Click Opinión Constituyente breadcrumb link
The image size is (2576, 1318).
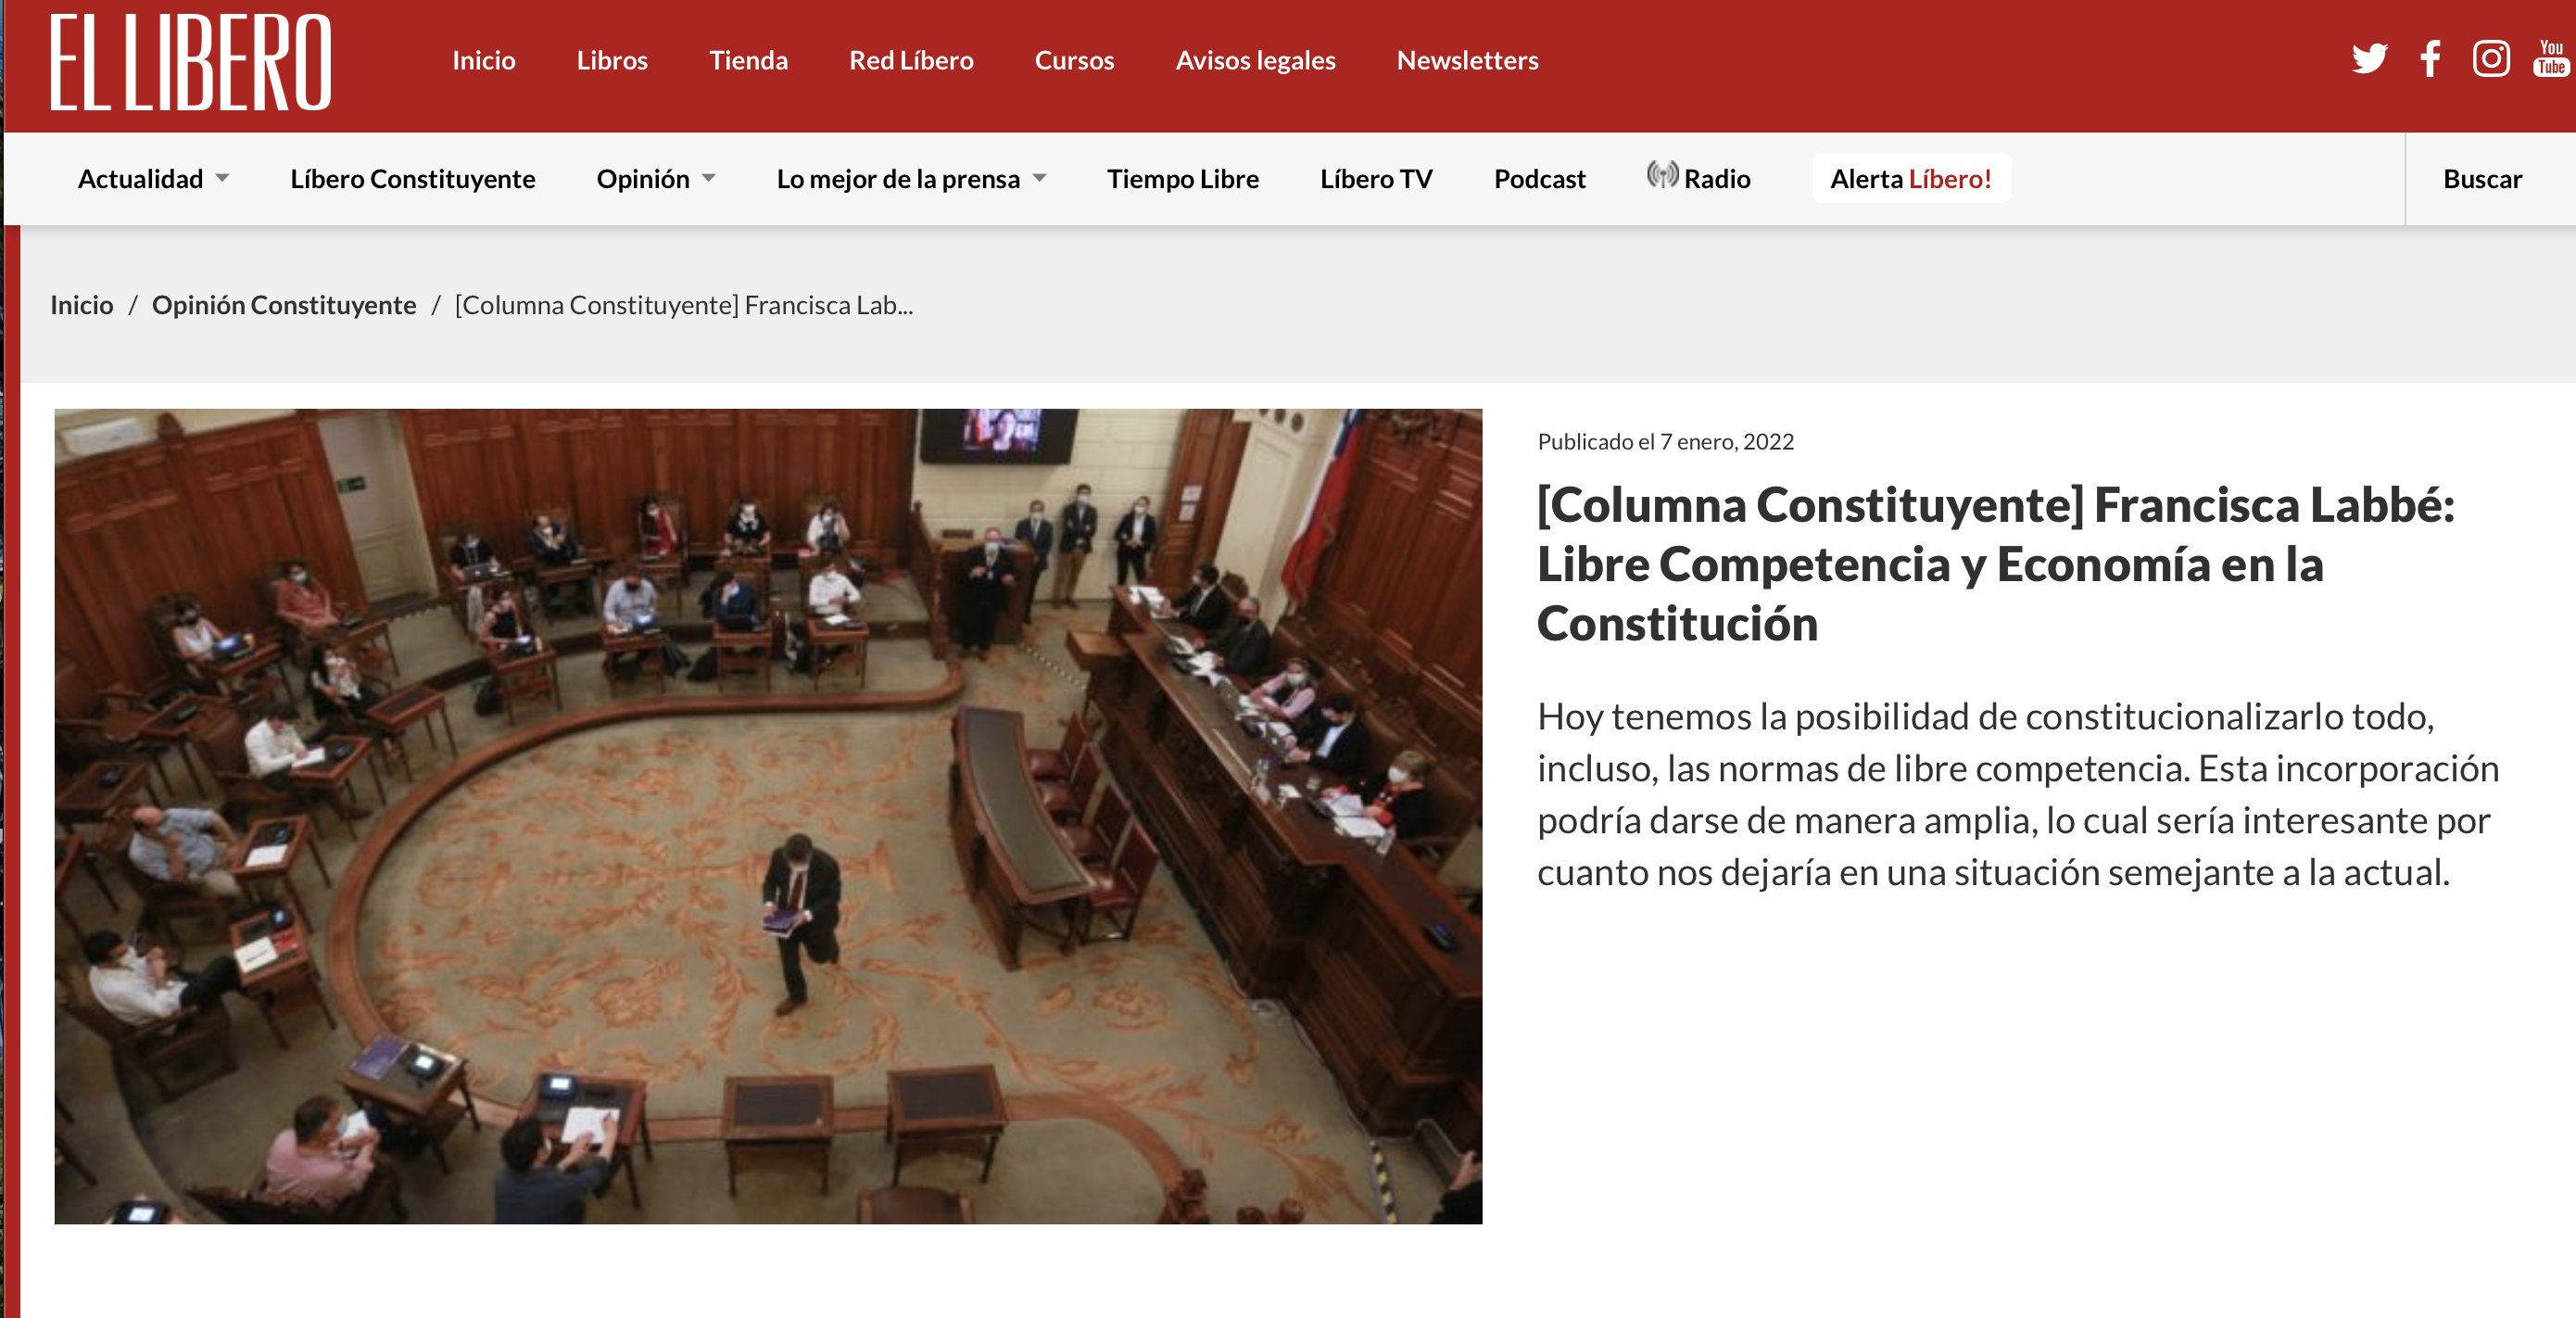(x=284, y=304)
